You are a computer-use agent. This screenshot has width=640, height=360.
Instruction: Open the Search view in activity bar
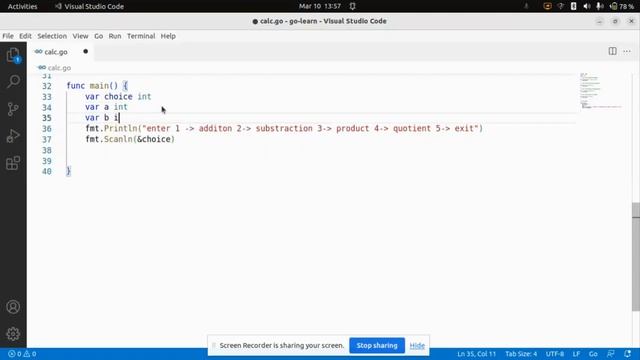click(x=13, y=82)
